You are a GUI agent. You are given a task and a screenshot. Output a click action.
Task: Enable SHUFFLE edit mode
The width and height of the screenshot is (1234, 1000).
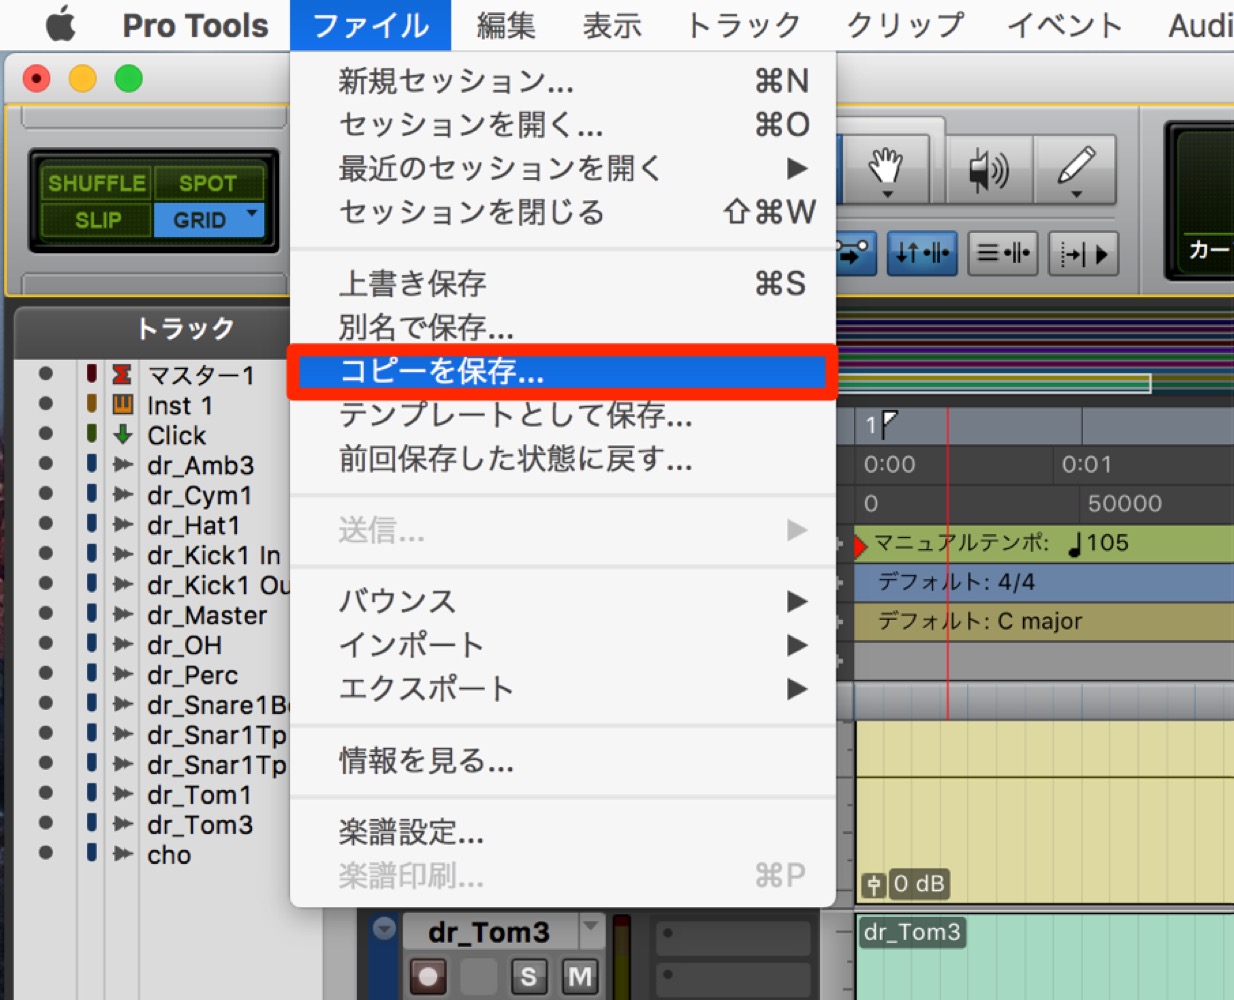(96, 183)
